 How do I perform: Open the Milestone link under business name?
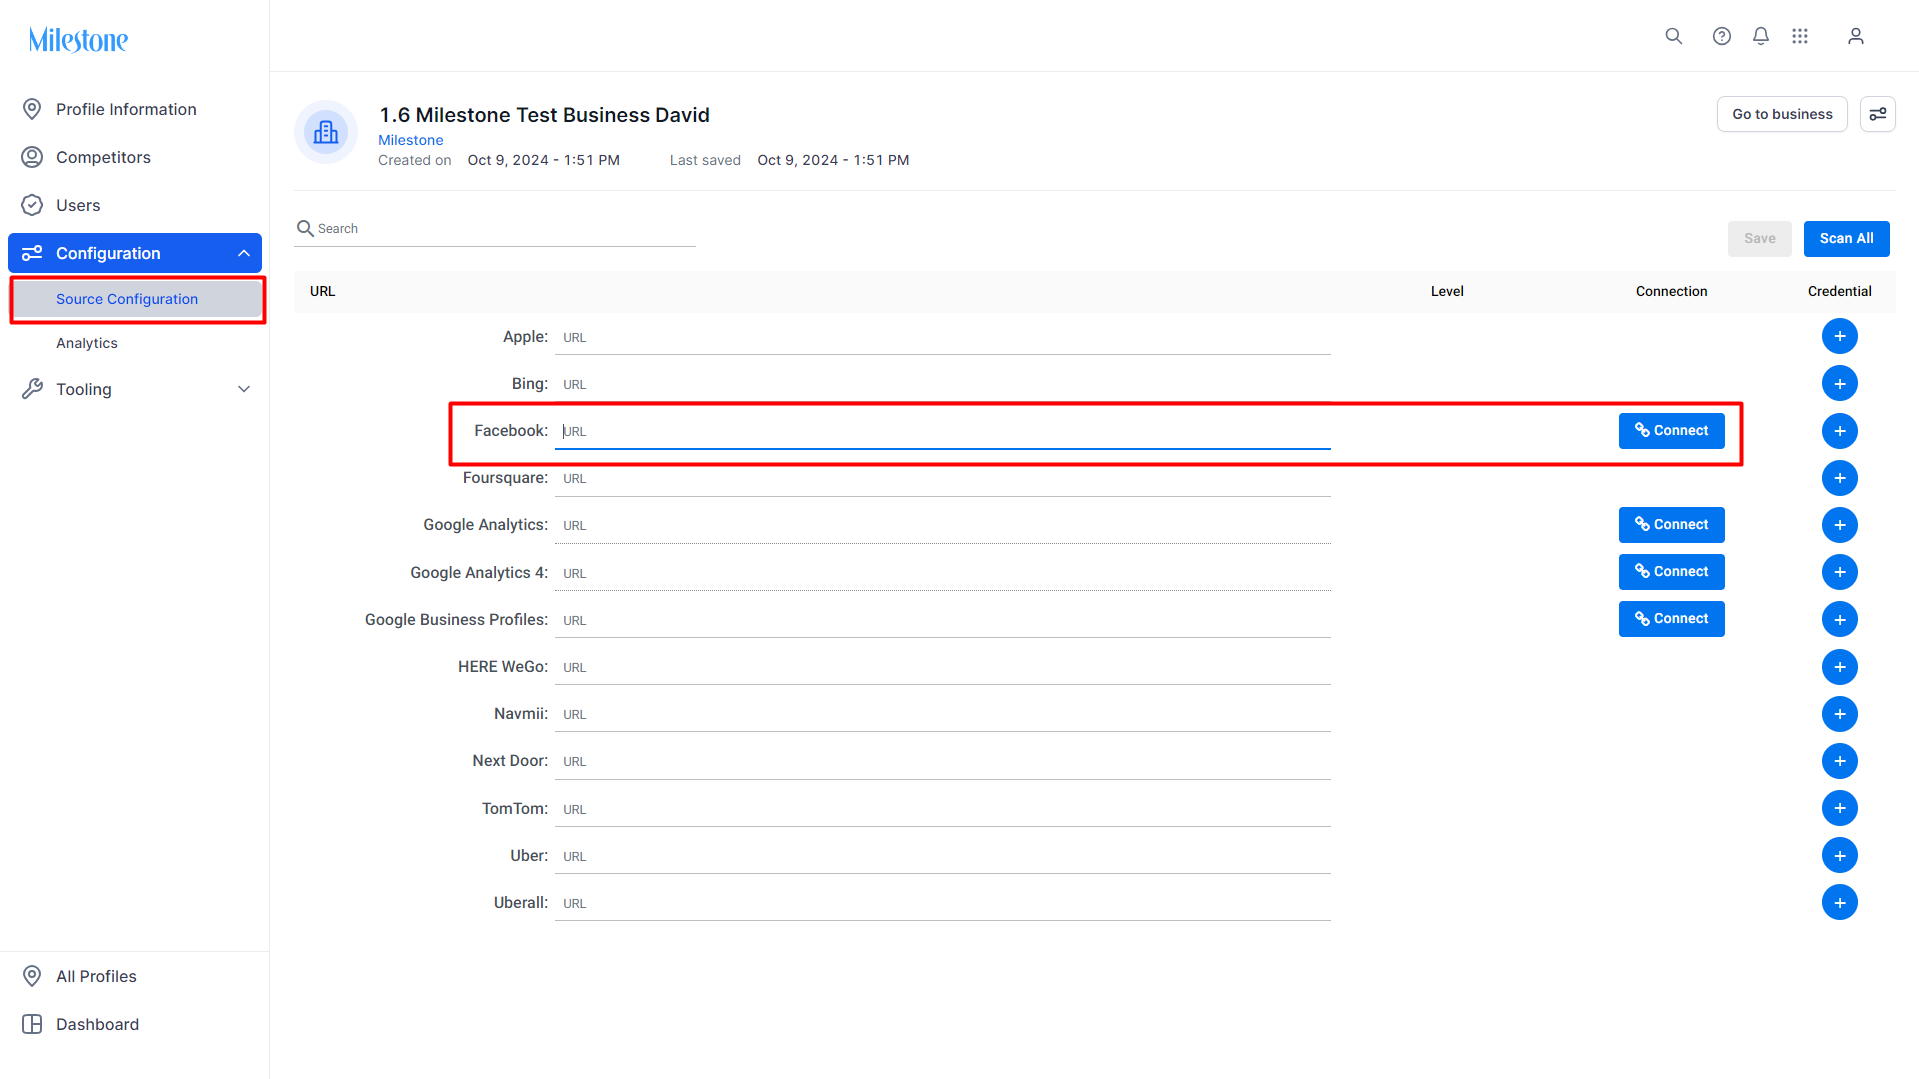(x=410, y=140)
